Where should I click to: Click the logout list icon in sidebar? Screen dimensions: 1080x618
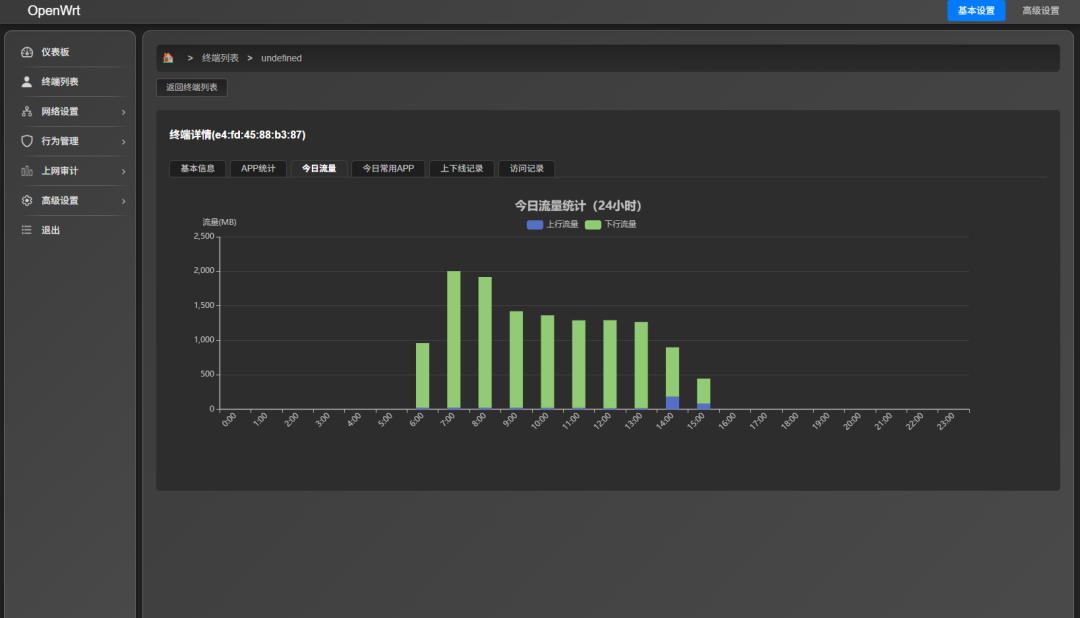point(27,230)
